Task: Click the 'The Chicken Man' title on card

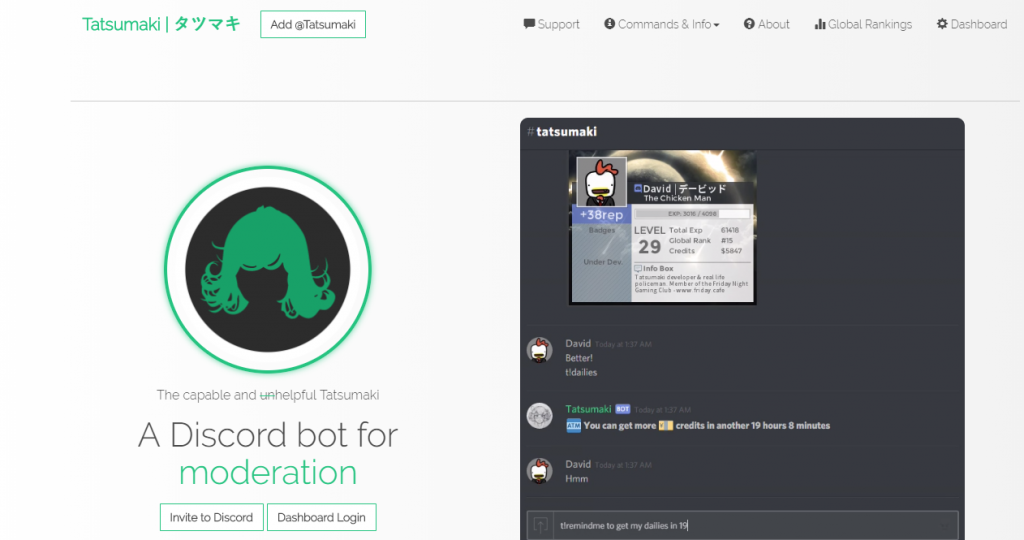Action: point(677,198)
